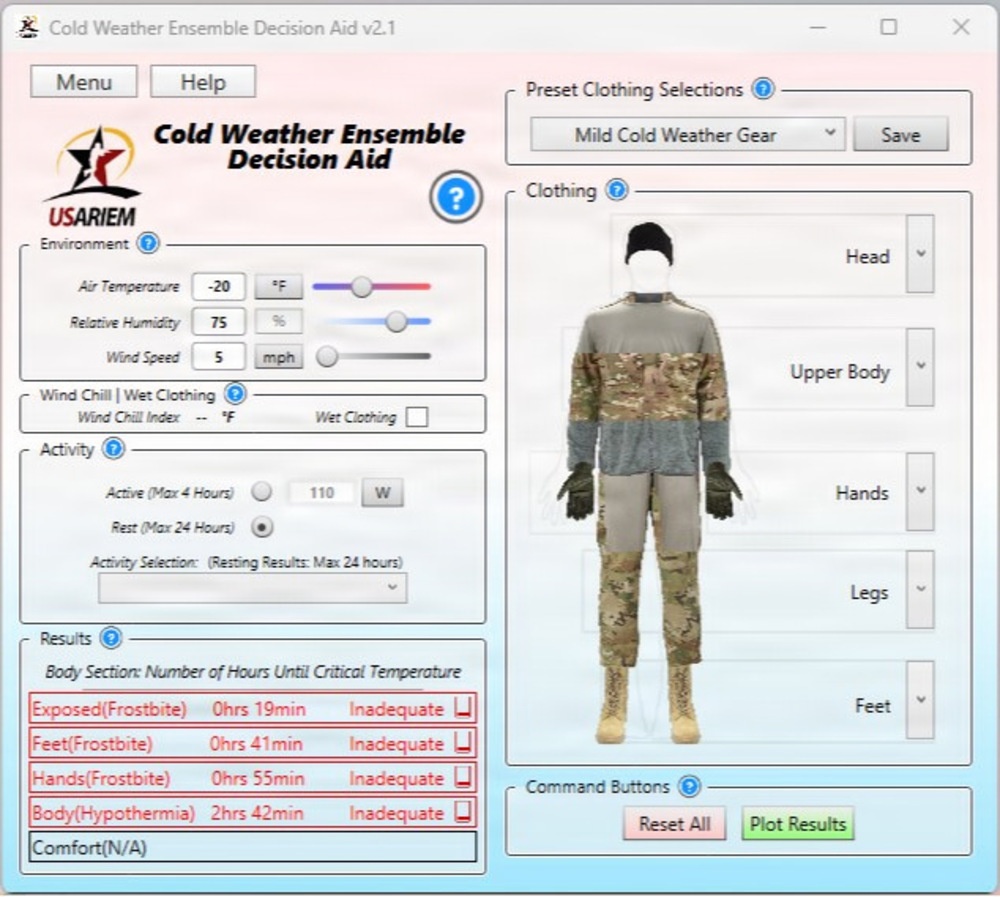Image resolution: width=1000 pixels, height=897 pixels.
Task: Expand the Hands clothing dropdown
Action: 920,491
